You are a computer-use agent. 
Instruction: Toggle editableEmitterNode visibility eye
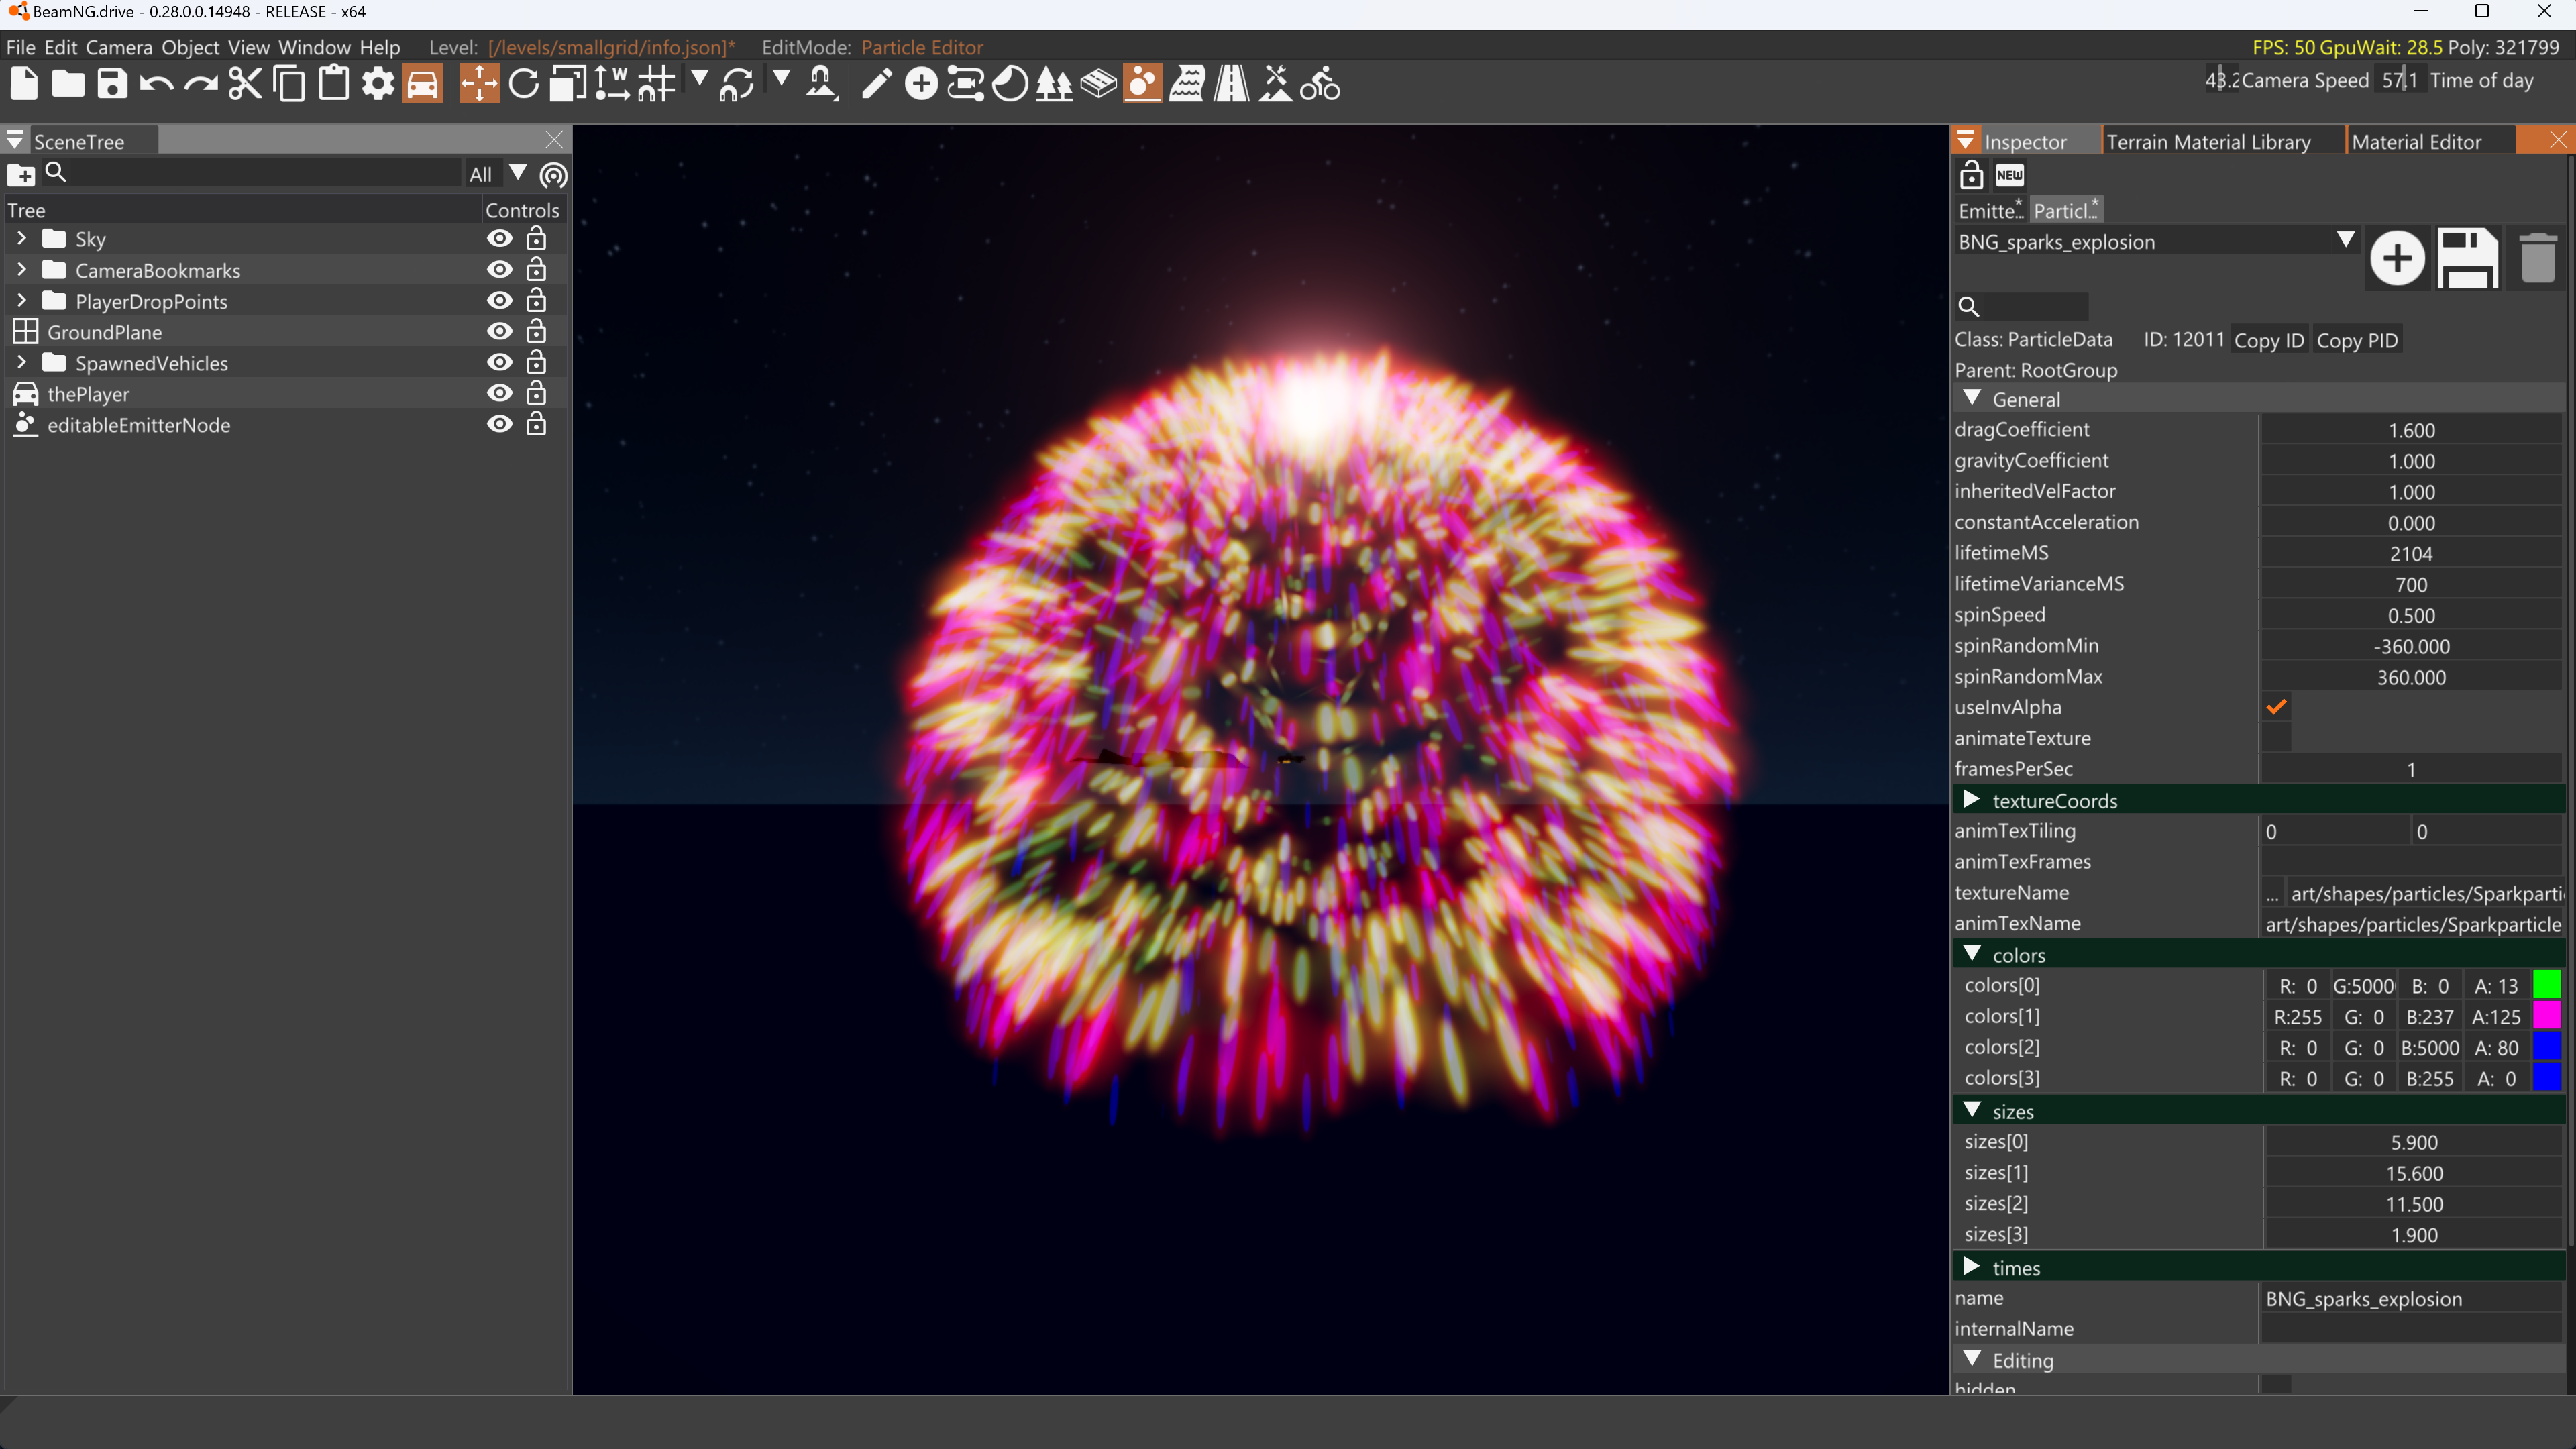coord(499,425)
